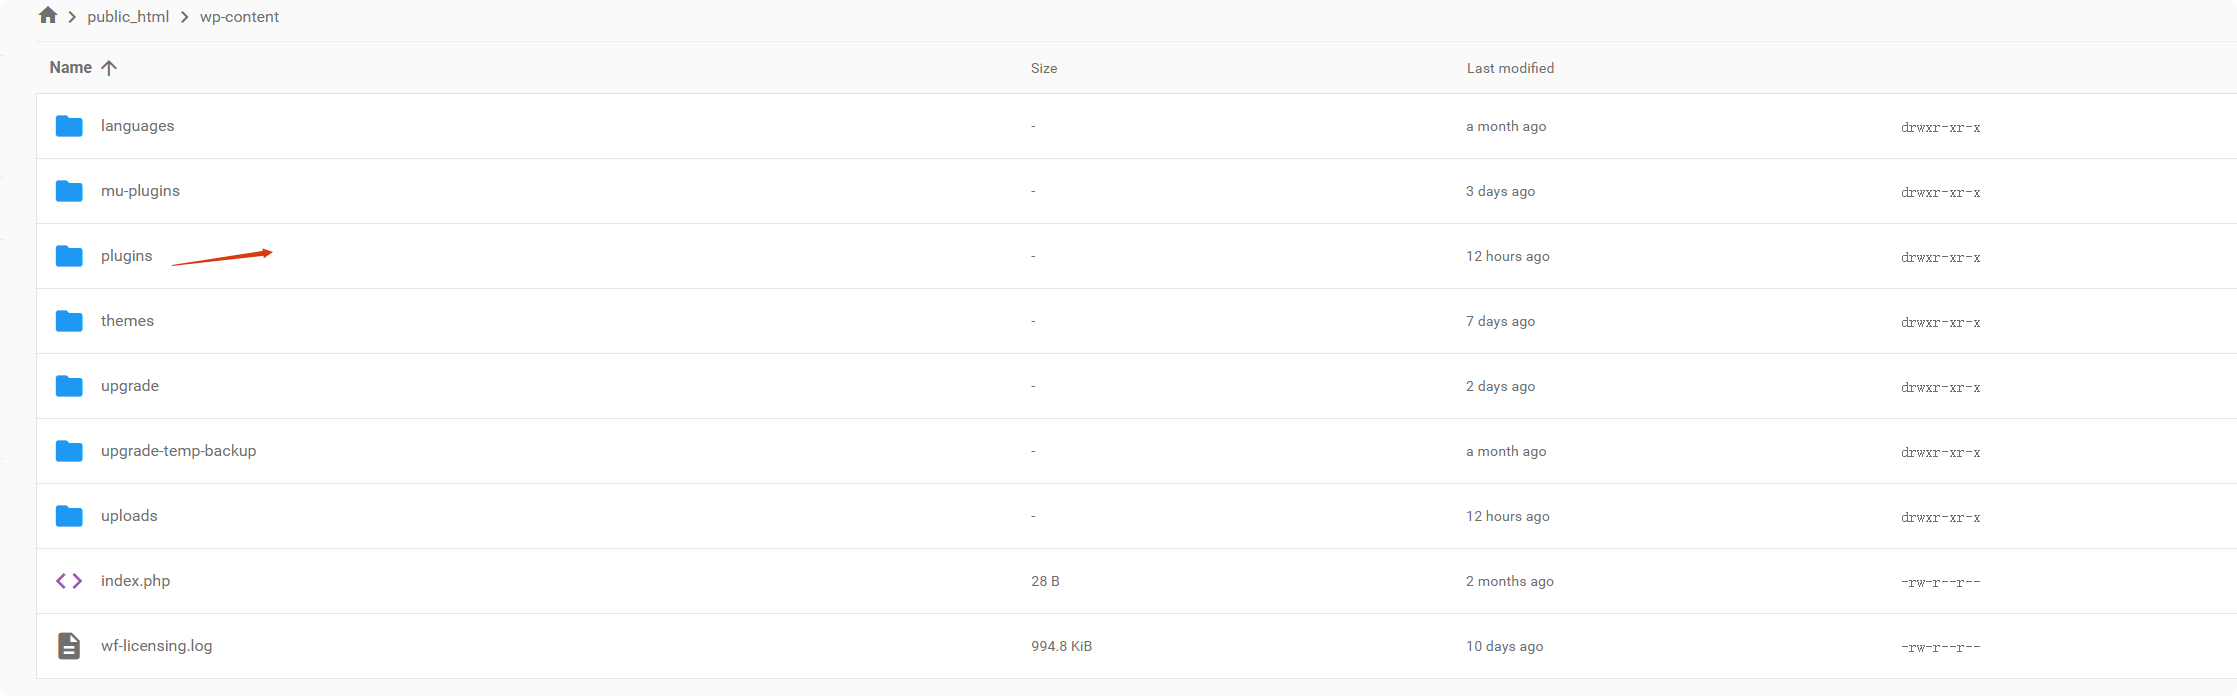Viewport: 2237px width, 696px height.
Task: Click the upgrade folder icon
Action: click(x=69, y=386)
